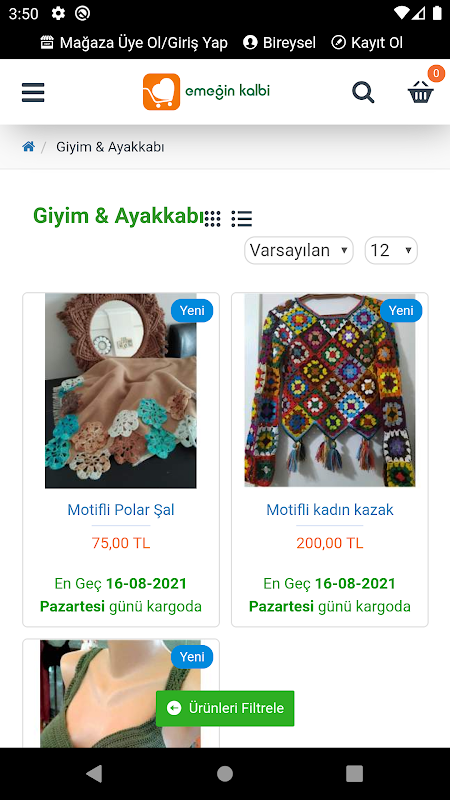Switch to grid view layout icon
The height and width of the screenshot is (800, 450).
click(x=213, y=218)
